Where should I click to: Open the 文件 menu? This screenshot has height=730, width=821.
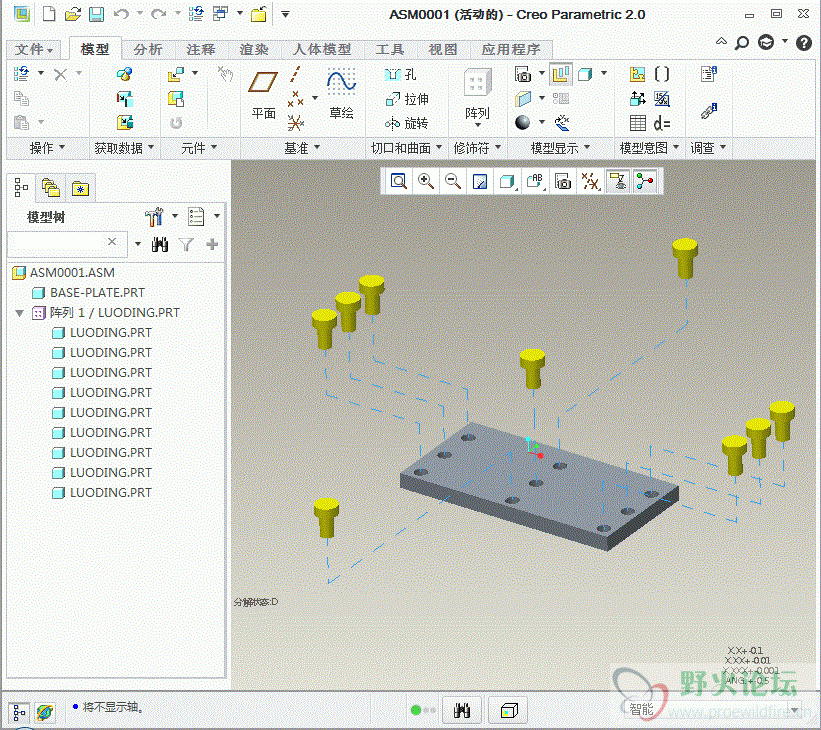click(x=34, y=49)
